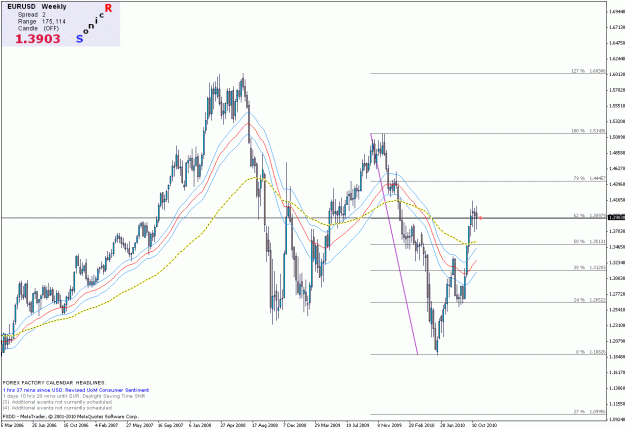
Task: Select the 0 % Fibonacci level label
Action: tap(590, 352)
